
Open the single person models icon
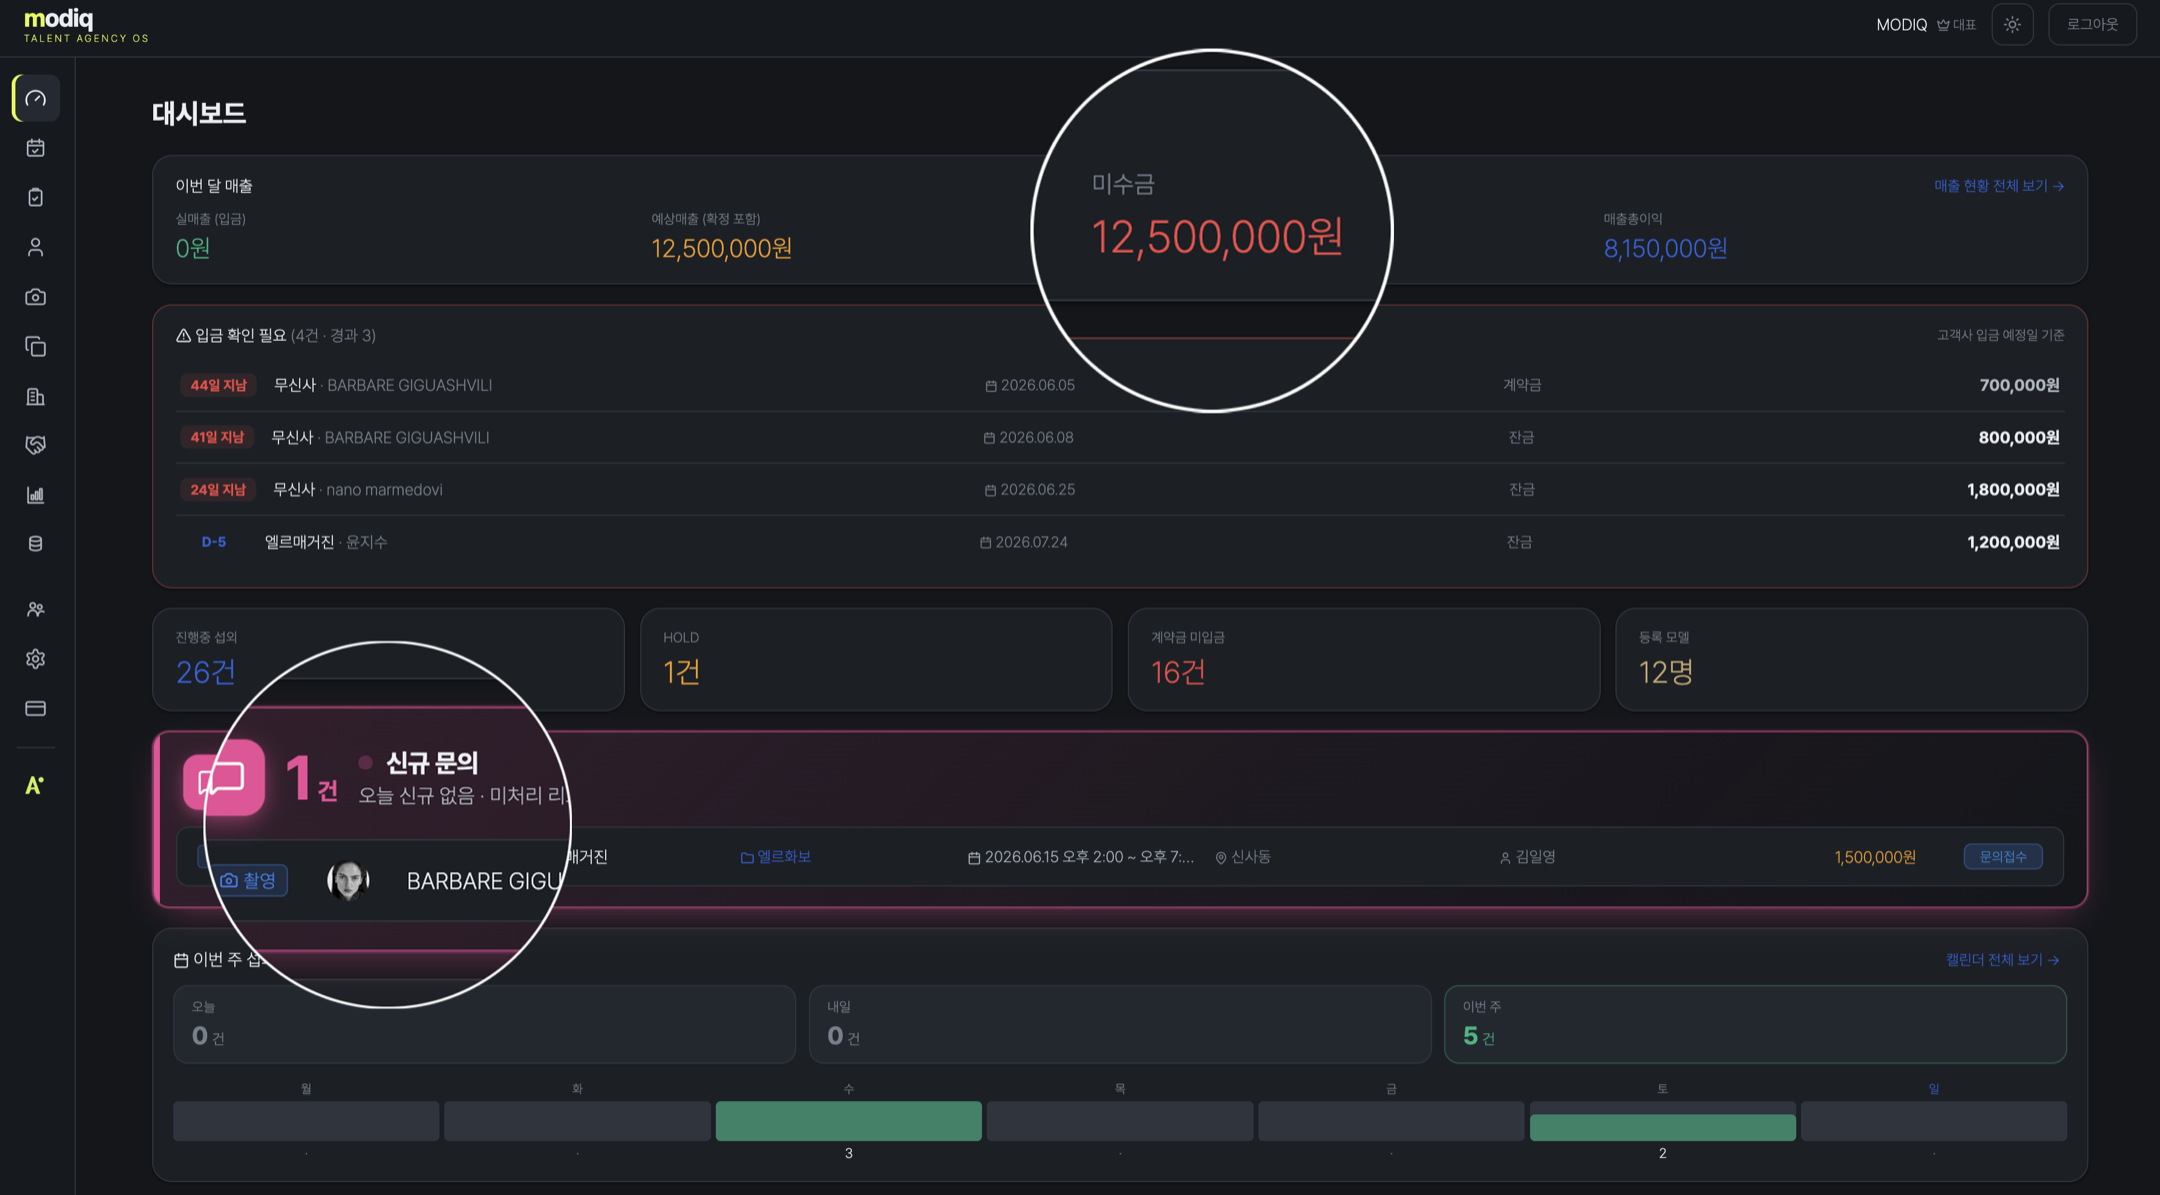36,247
